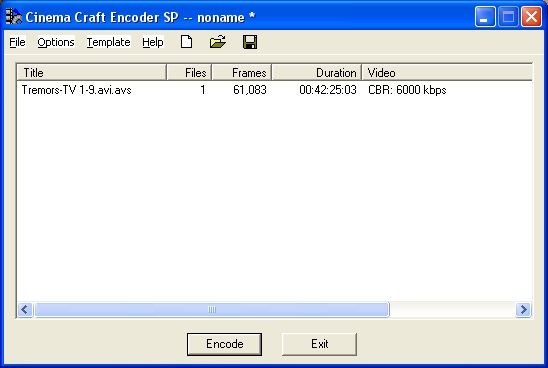Click the New file toolbar icon
The height and width of the screenshot is (368, 548).
186,42
